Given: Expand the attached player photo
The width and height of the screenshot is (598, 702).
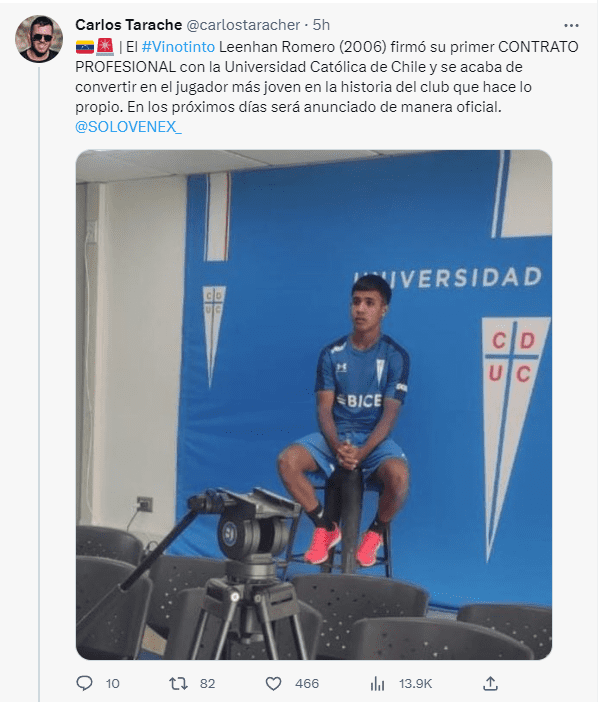Looking at the screenshot, I should 314,405.
